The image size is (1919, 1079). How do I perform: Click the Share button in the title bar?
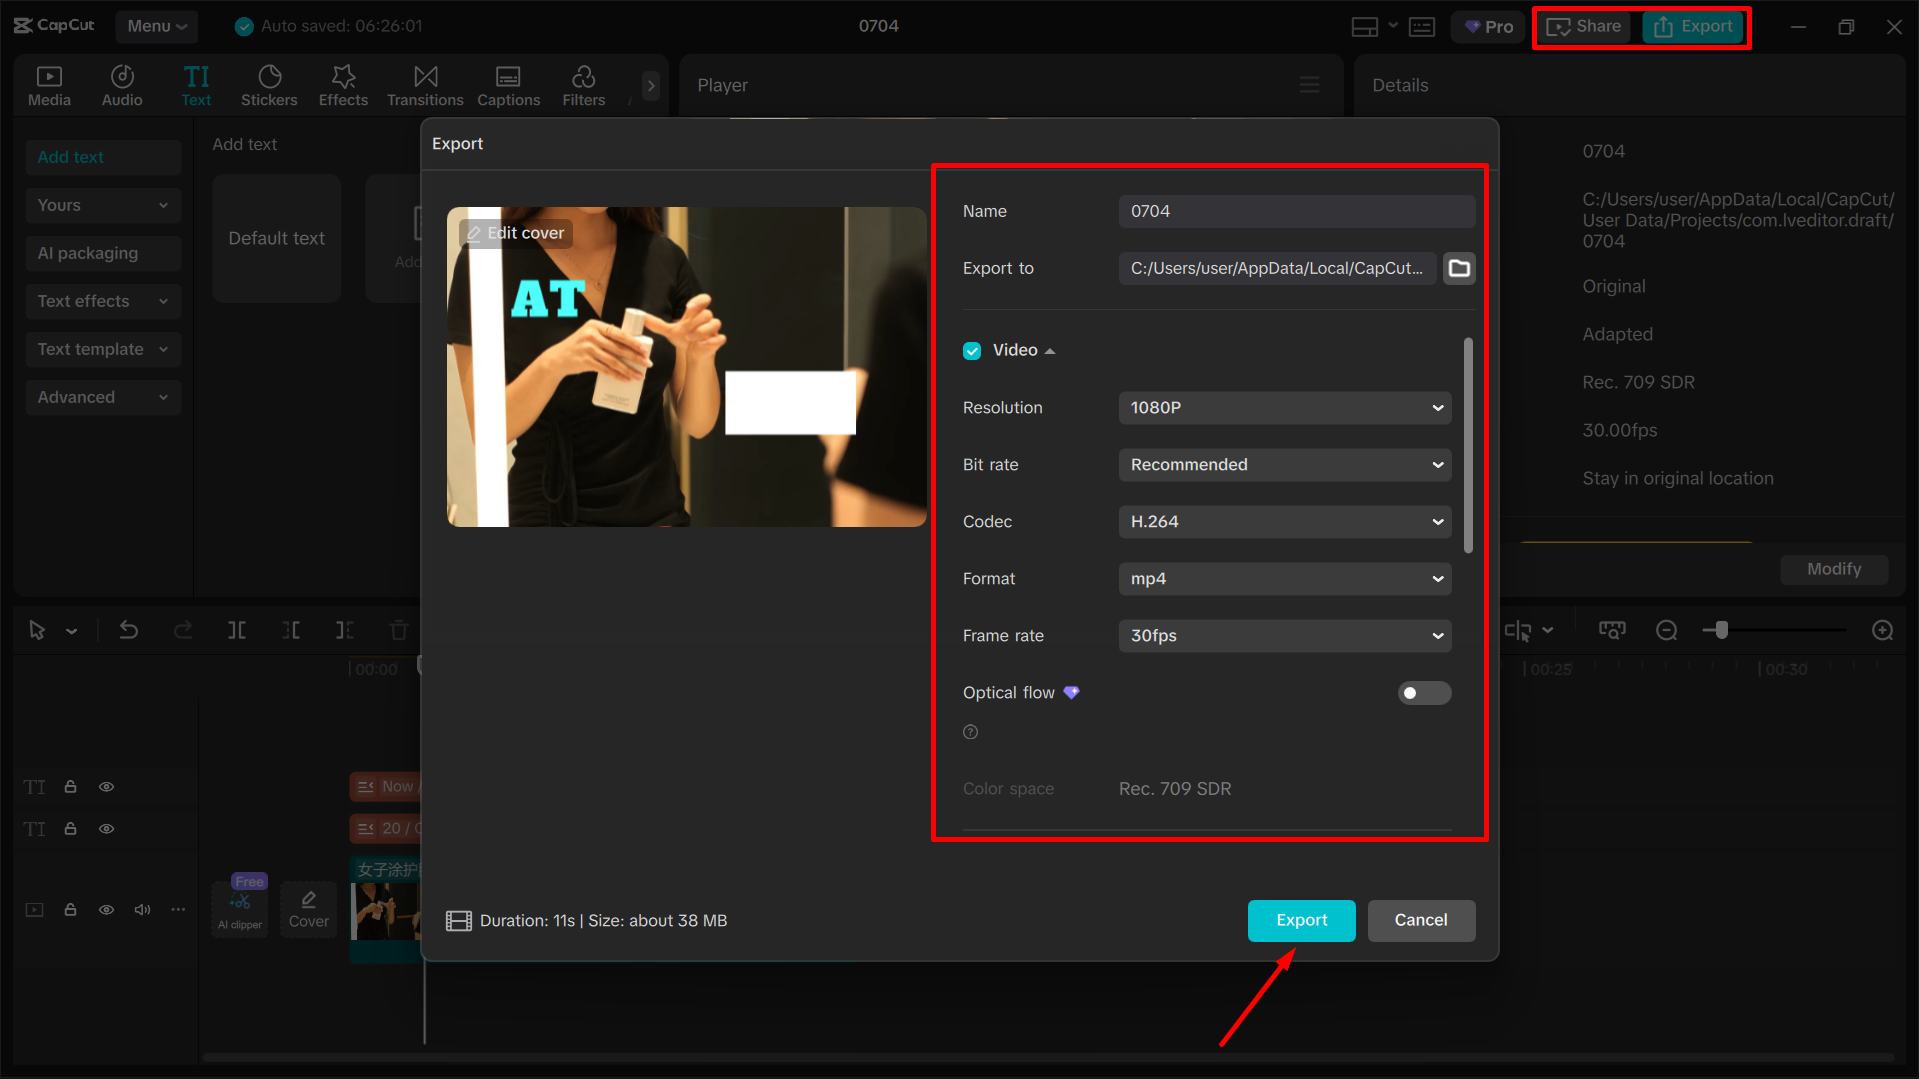click(1584, 27)
